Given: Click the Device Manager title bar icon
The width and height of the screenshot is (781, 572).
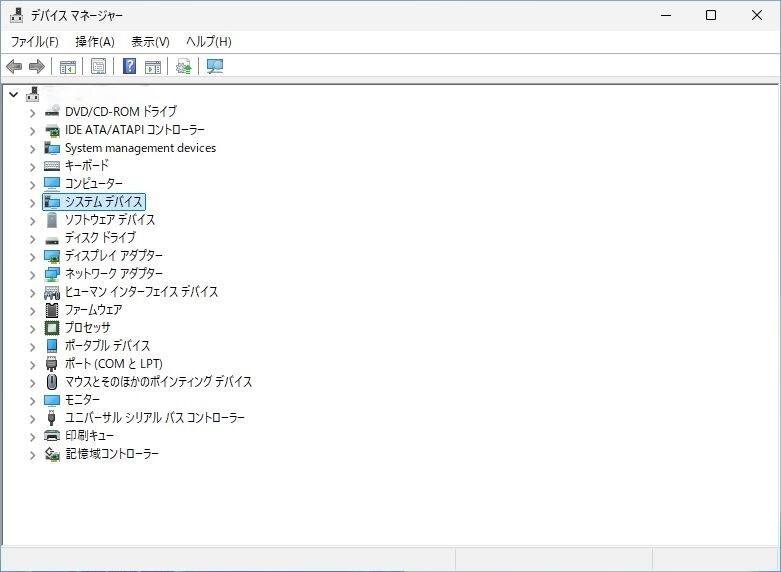Looking at the screenshot, I should (16, 15).
